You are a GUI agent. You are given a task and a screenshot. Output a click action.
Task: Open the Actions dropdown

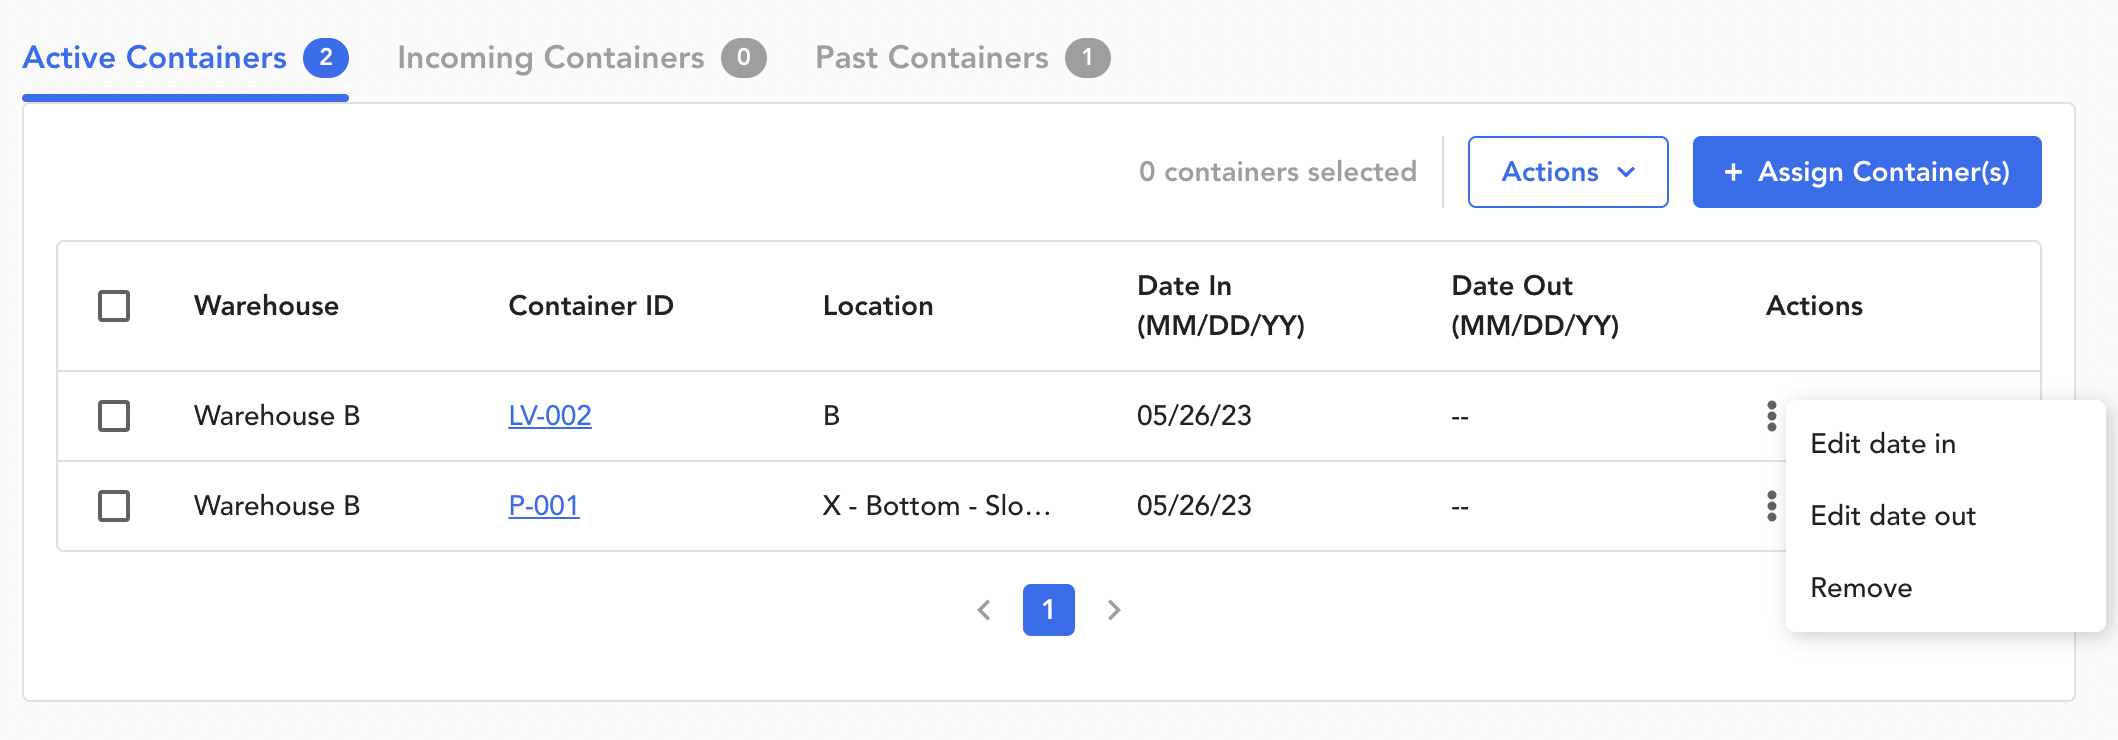pos(1550,172)
